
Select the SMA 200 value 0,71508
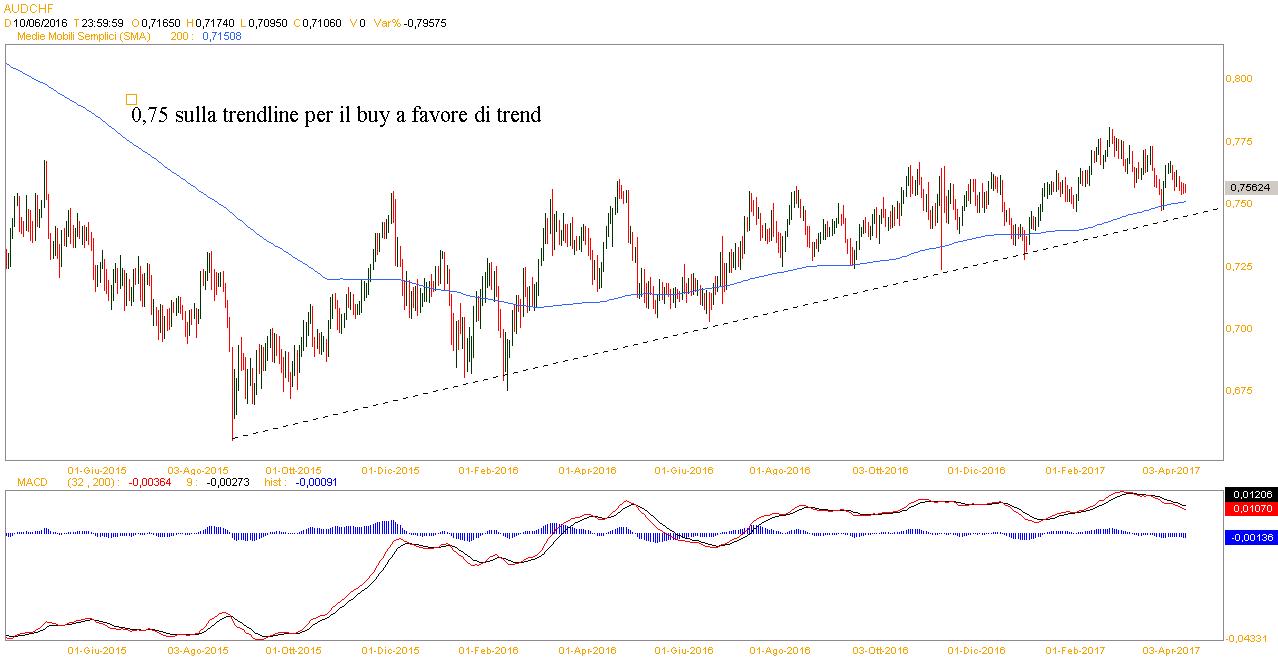coord(222,36)
